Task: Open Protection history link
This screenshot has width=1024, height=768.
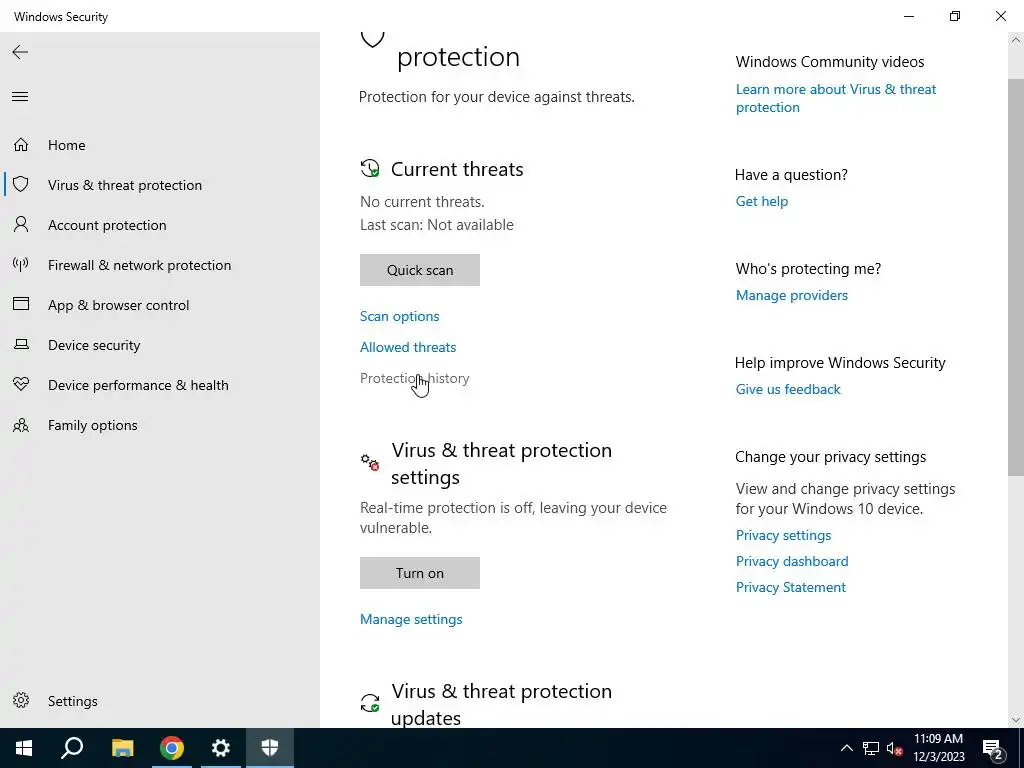Action: tap(415, 378)
